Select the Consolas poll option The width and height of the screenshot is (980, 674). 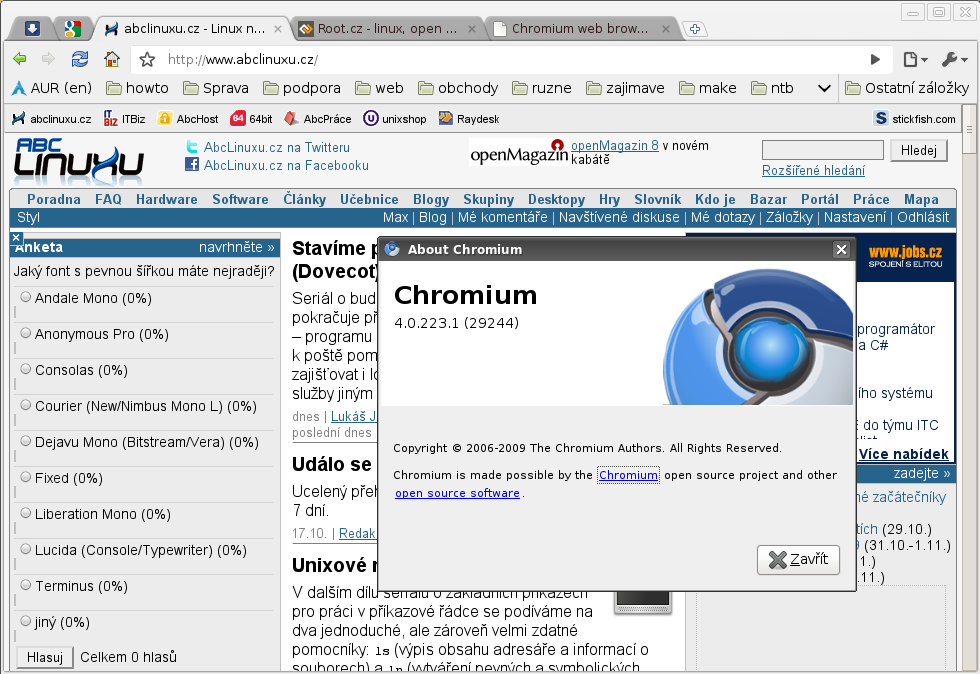coord(26,369)
